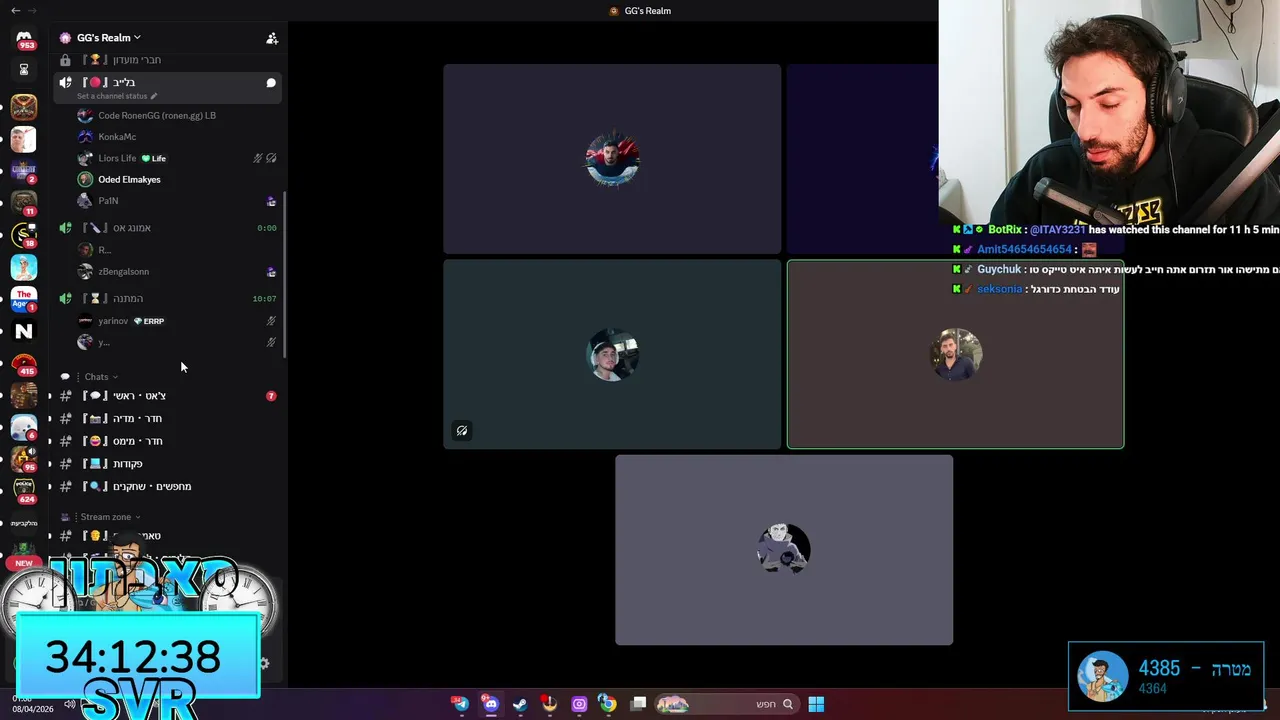The image size is (1280, 720).
Task: Join the המתנה voice channel
Action: [168, 299]
